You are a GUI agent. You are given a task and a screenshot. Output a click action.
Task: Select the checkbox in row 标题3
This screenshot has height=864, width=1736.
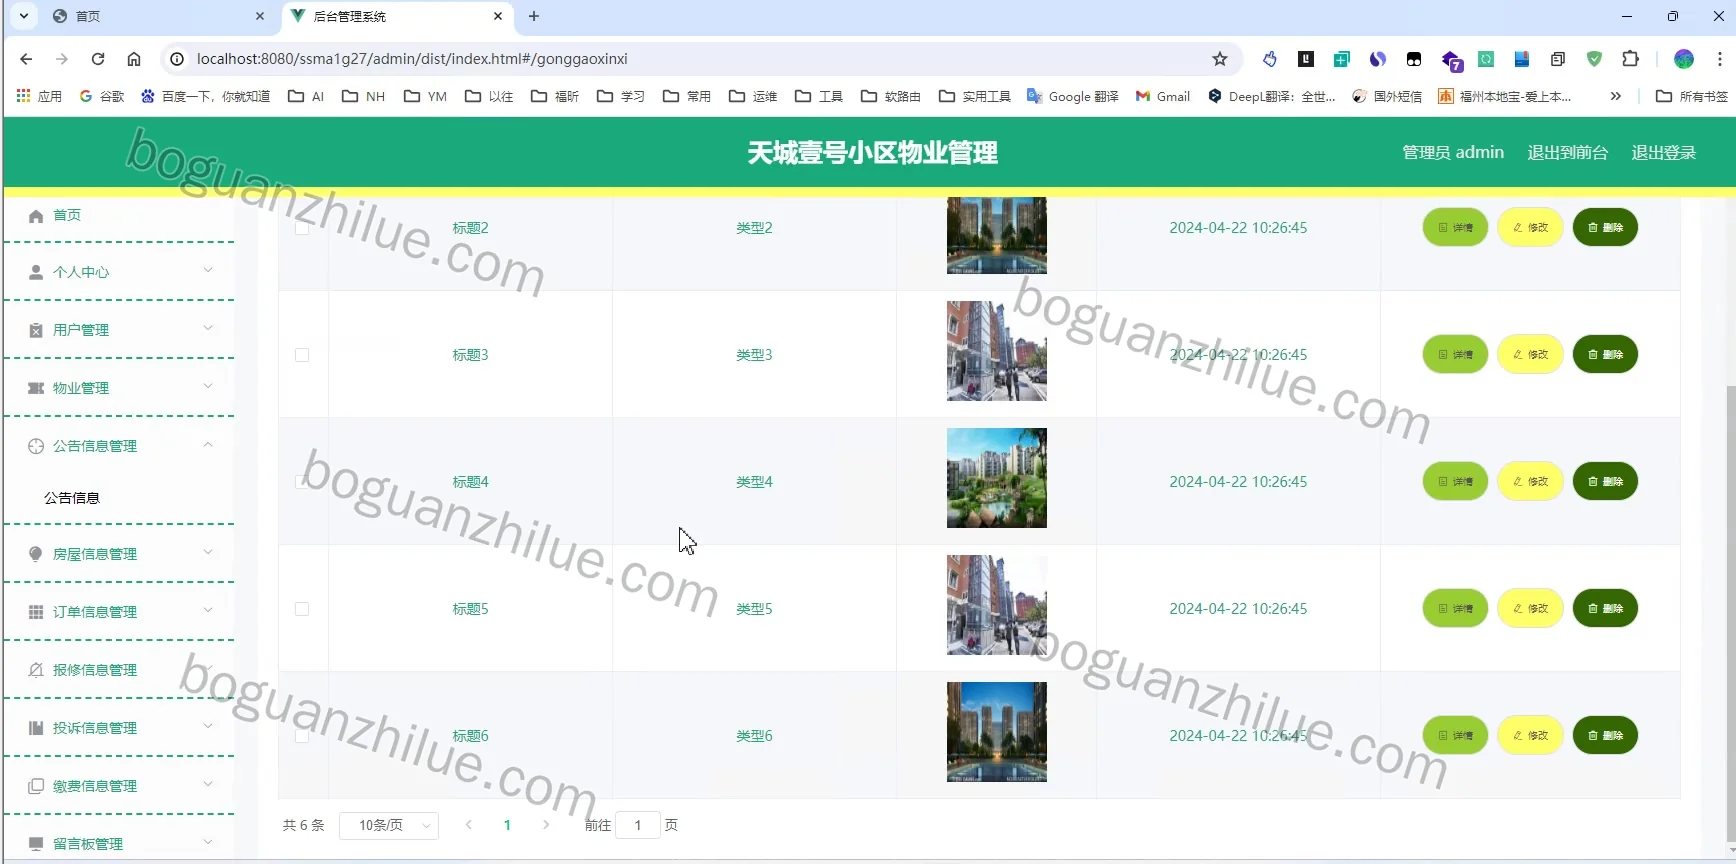point(302,355)
